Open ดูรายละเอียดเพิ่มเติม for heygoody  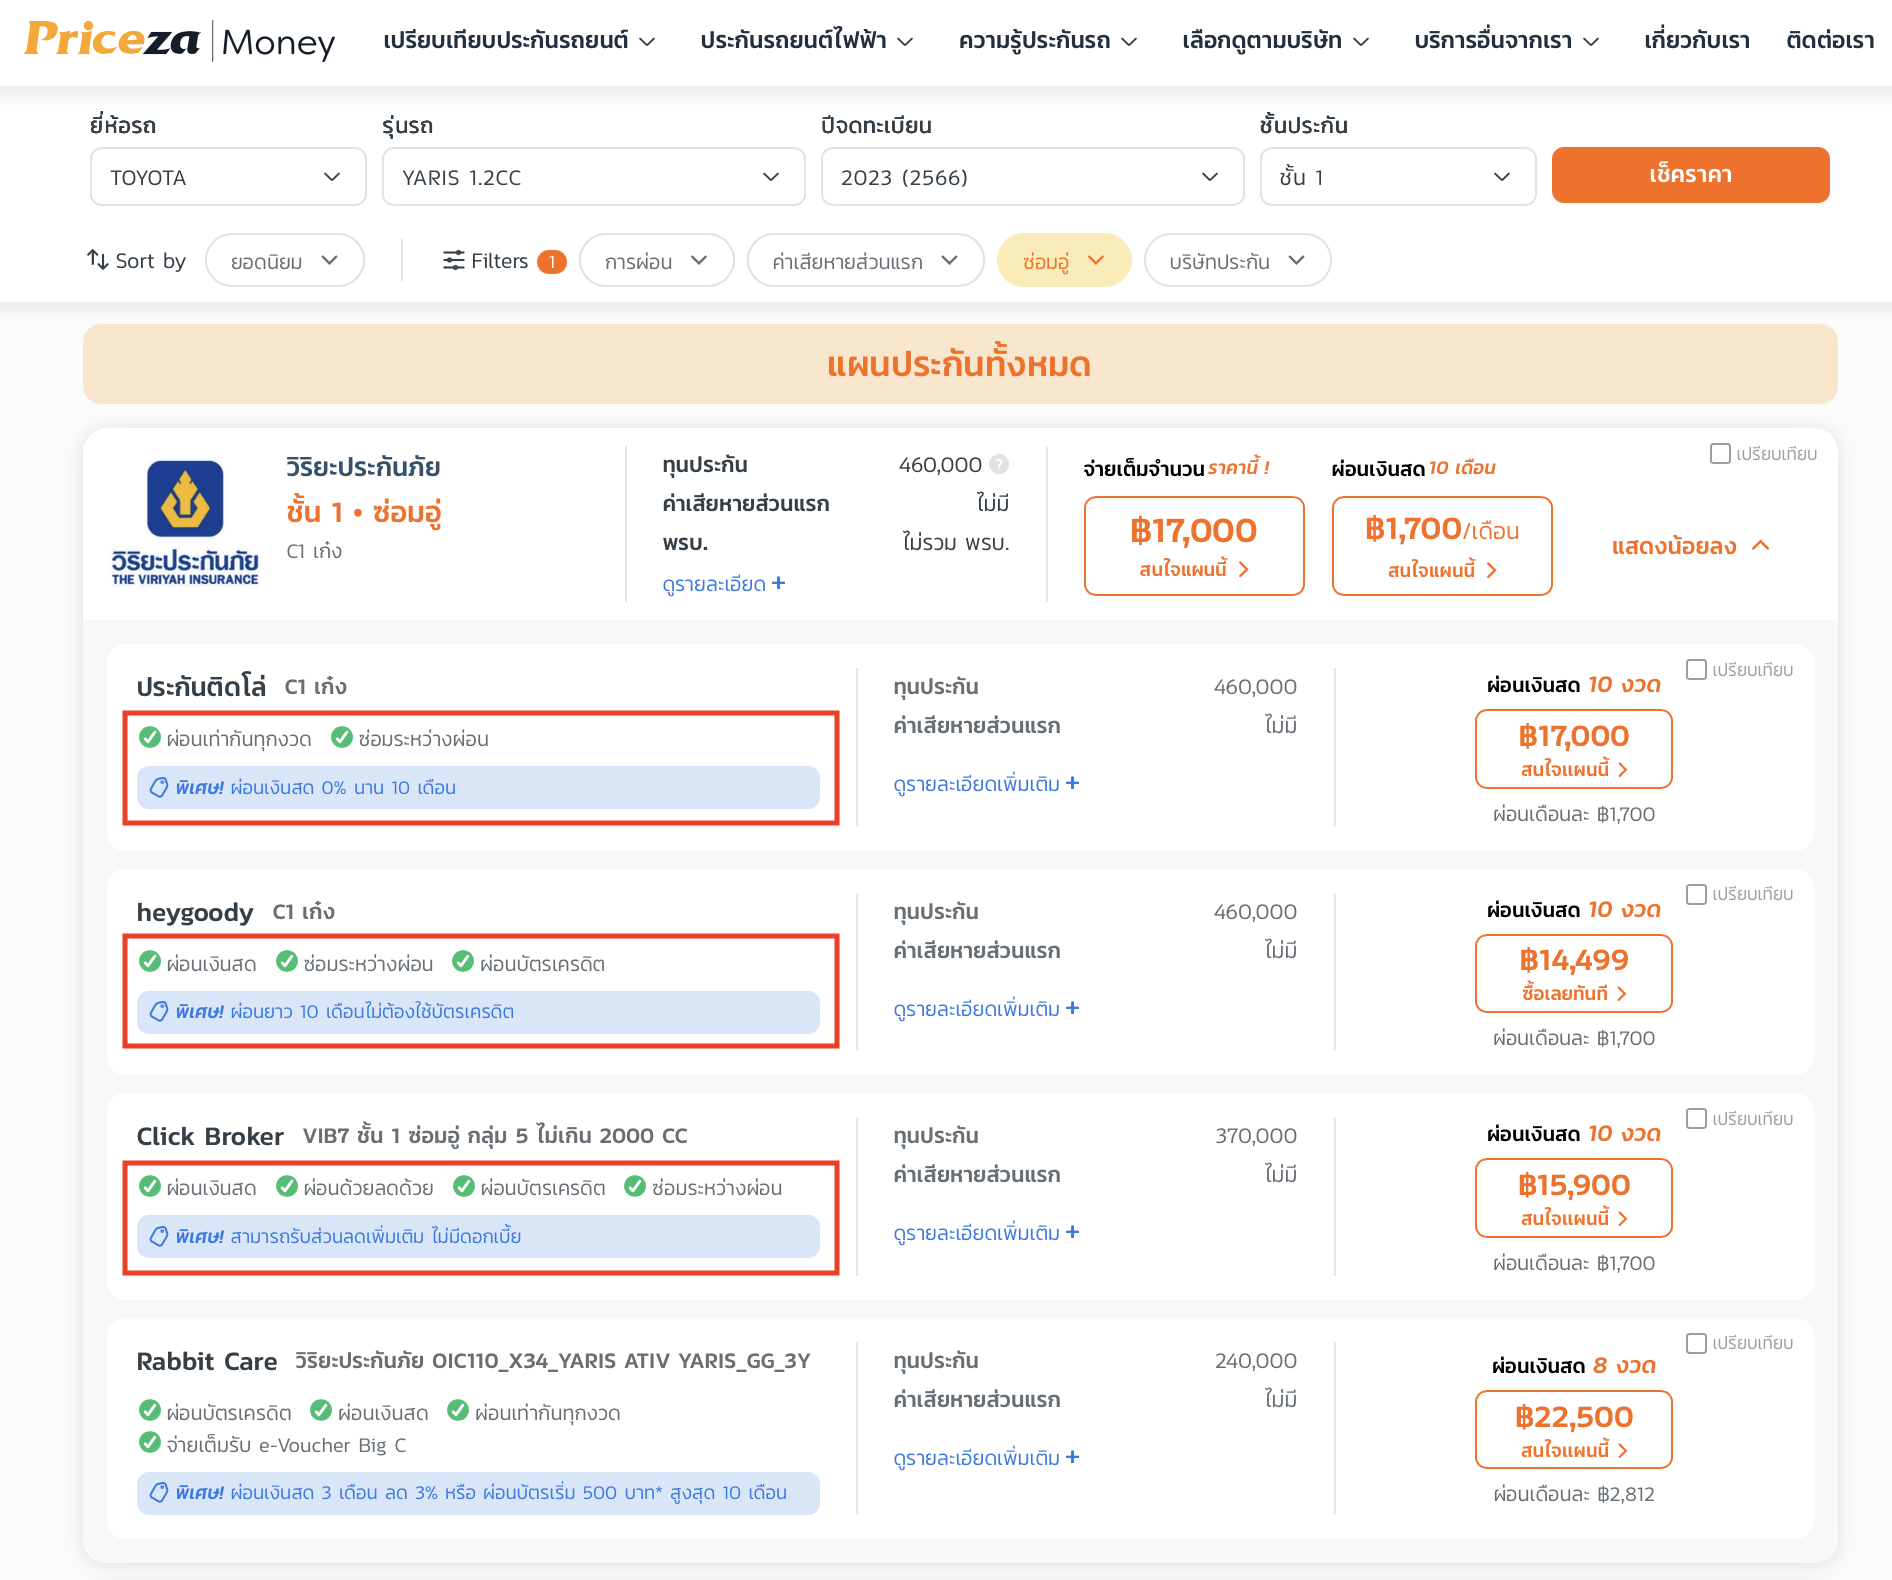[x=986, y=1009]
